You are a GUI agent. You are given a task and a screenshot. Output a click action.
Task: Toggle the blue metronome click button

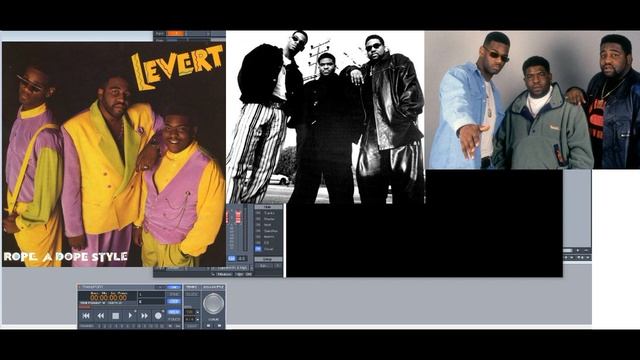click(173, 301)
